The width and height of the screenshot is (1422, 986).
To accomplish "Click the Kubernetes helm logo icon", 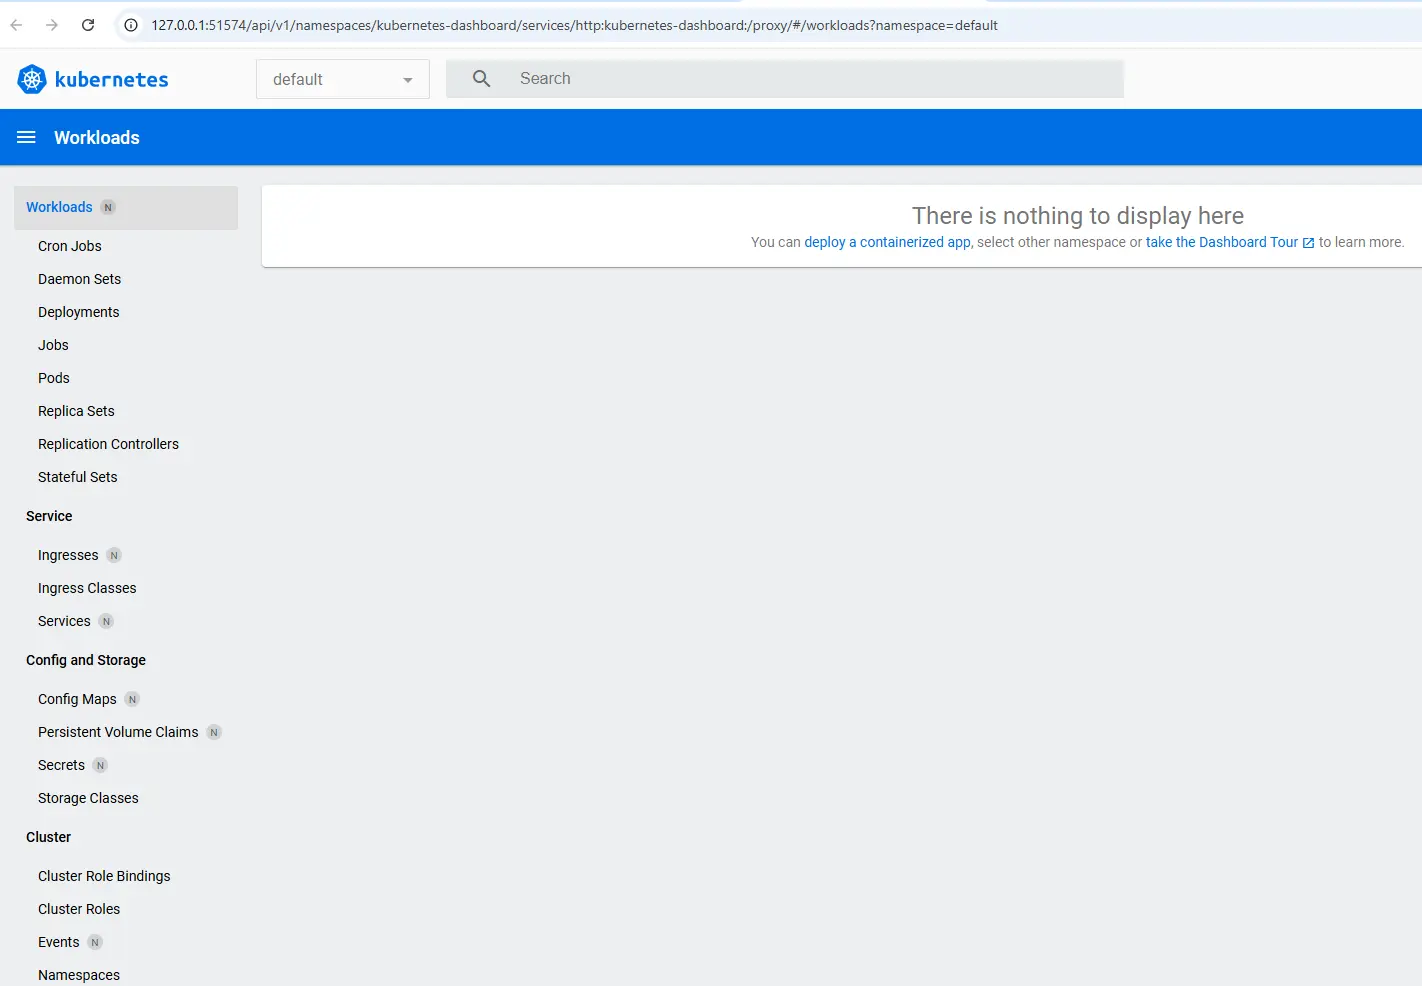I will [32, 79].
